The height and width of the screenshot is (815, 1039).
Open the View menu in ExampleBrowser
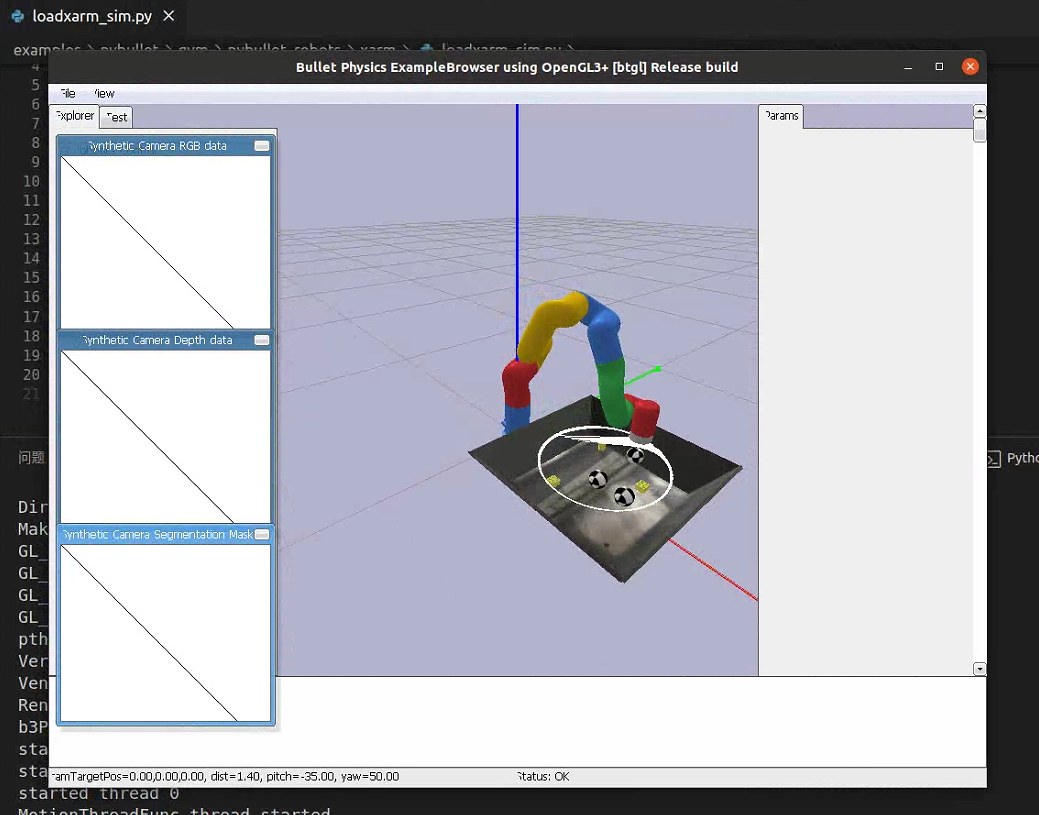click(104, 93)
